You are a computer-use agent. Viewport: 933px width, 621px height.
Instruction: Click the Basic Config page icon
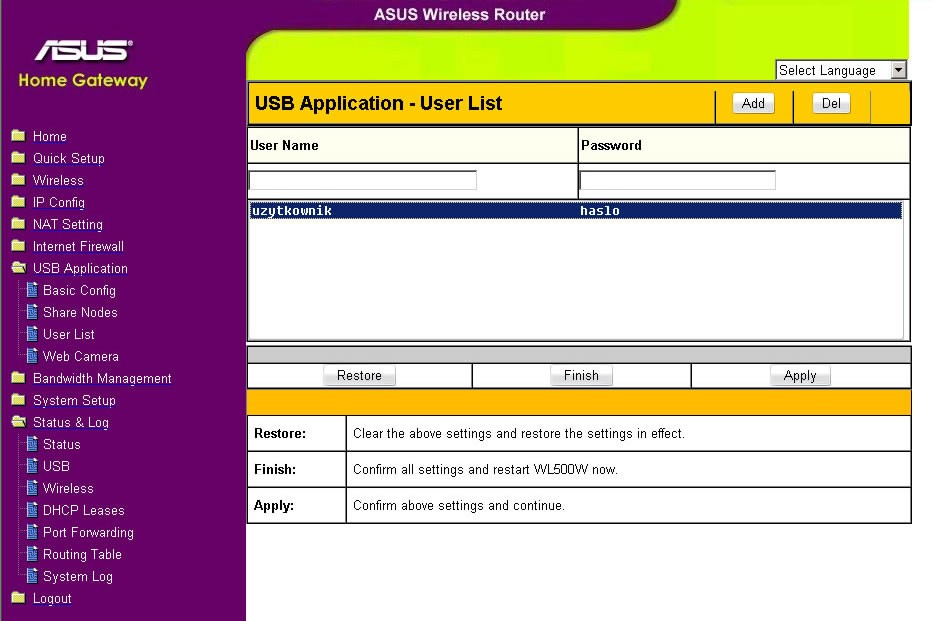coord(32,290)
